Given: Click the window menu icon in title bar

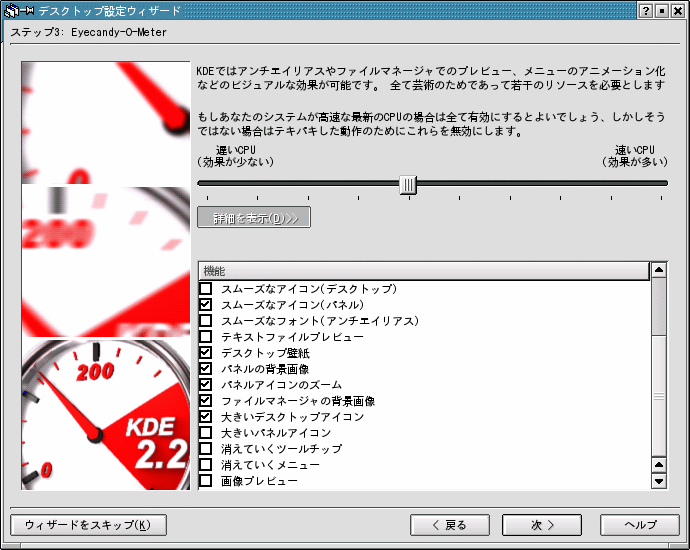Looking at the screenshot, I should point(11,11).
